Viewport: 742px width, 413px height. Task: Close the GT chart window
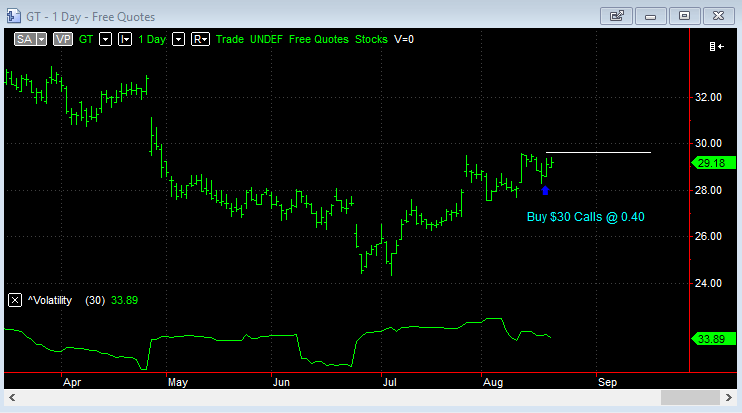718,16
